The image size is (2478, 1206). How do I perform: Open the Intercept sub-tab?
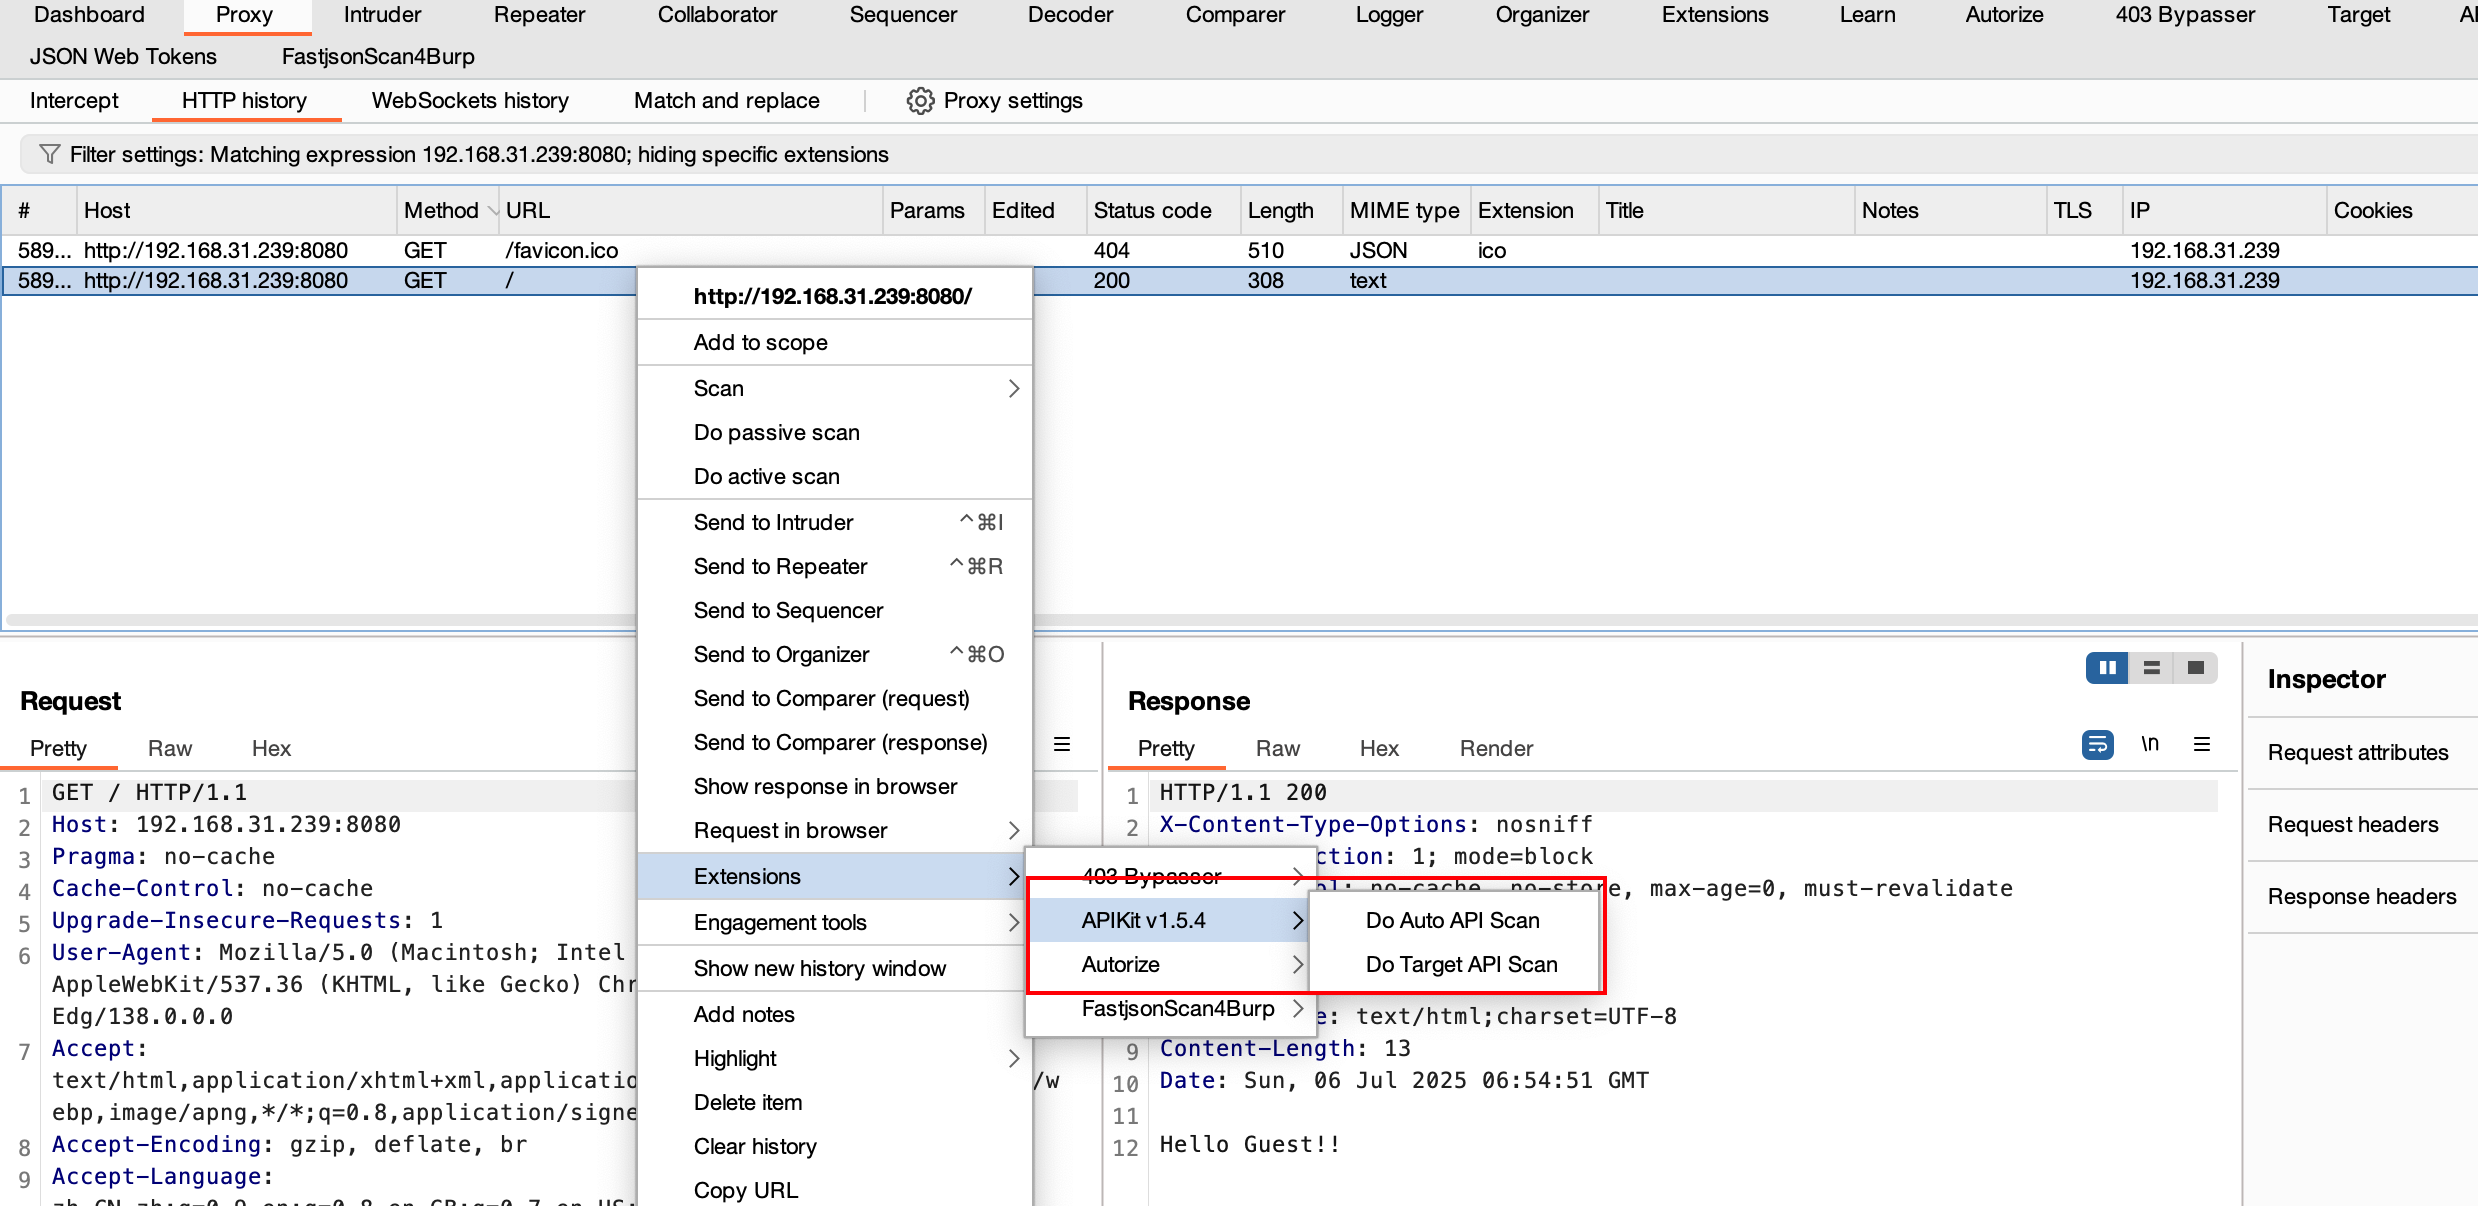click(x=74, y=101)
